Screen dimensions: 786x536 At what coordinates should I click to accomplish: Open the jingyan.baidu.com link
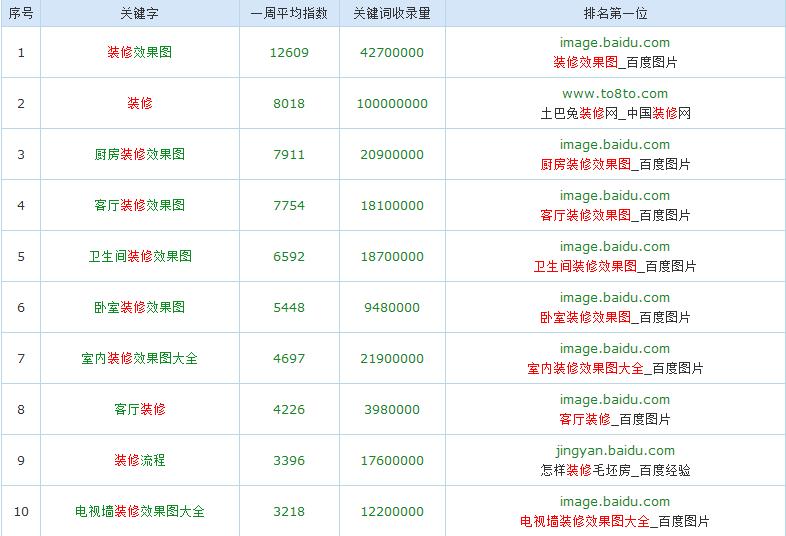pos(614,451)
